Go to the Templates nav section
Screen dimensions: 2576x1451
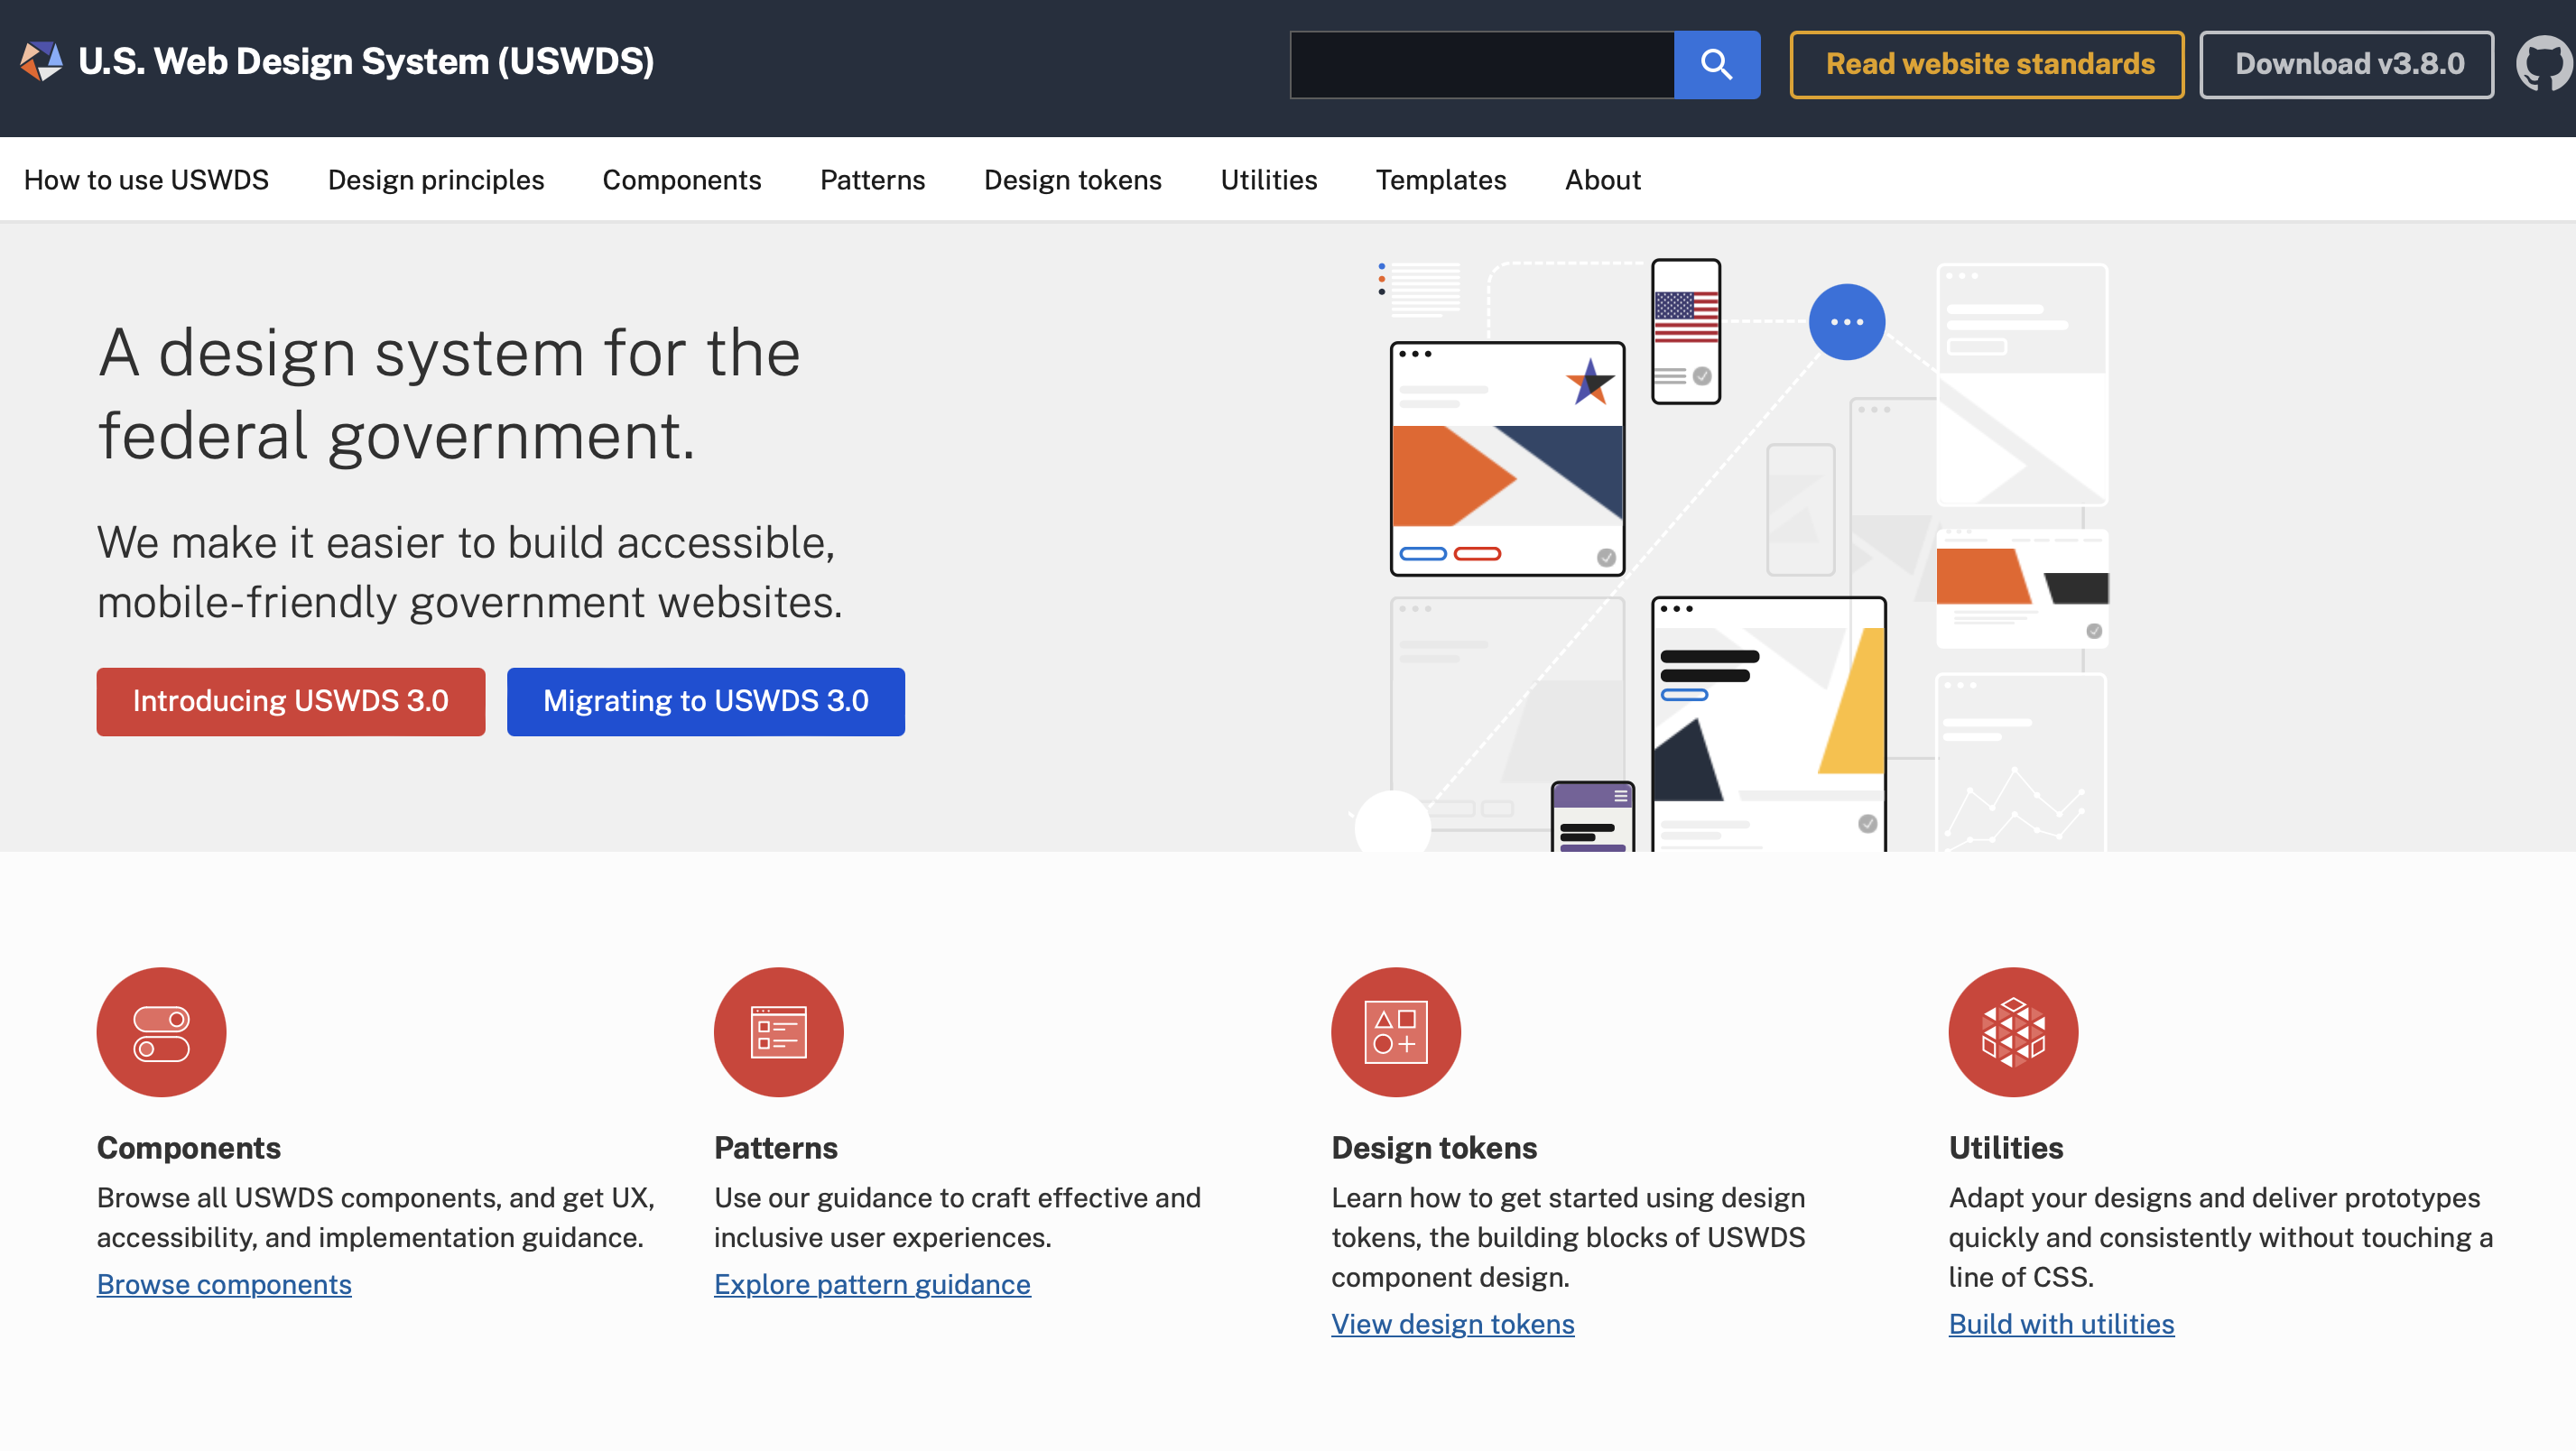(x=1440, y=180)
